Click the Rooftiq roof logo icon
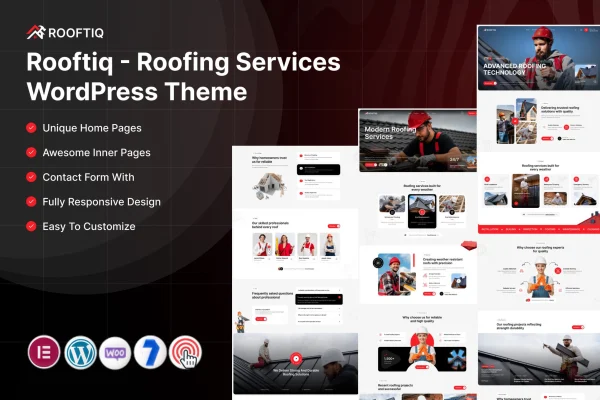The height and width of the screenshot is (400, 600). pos(36,33)
